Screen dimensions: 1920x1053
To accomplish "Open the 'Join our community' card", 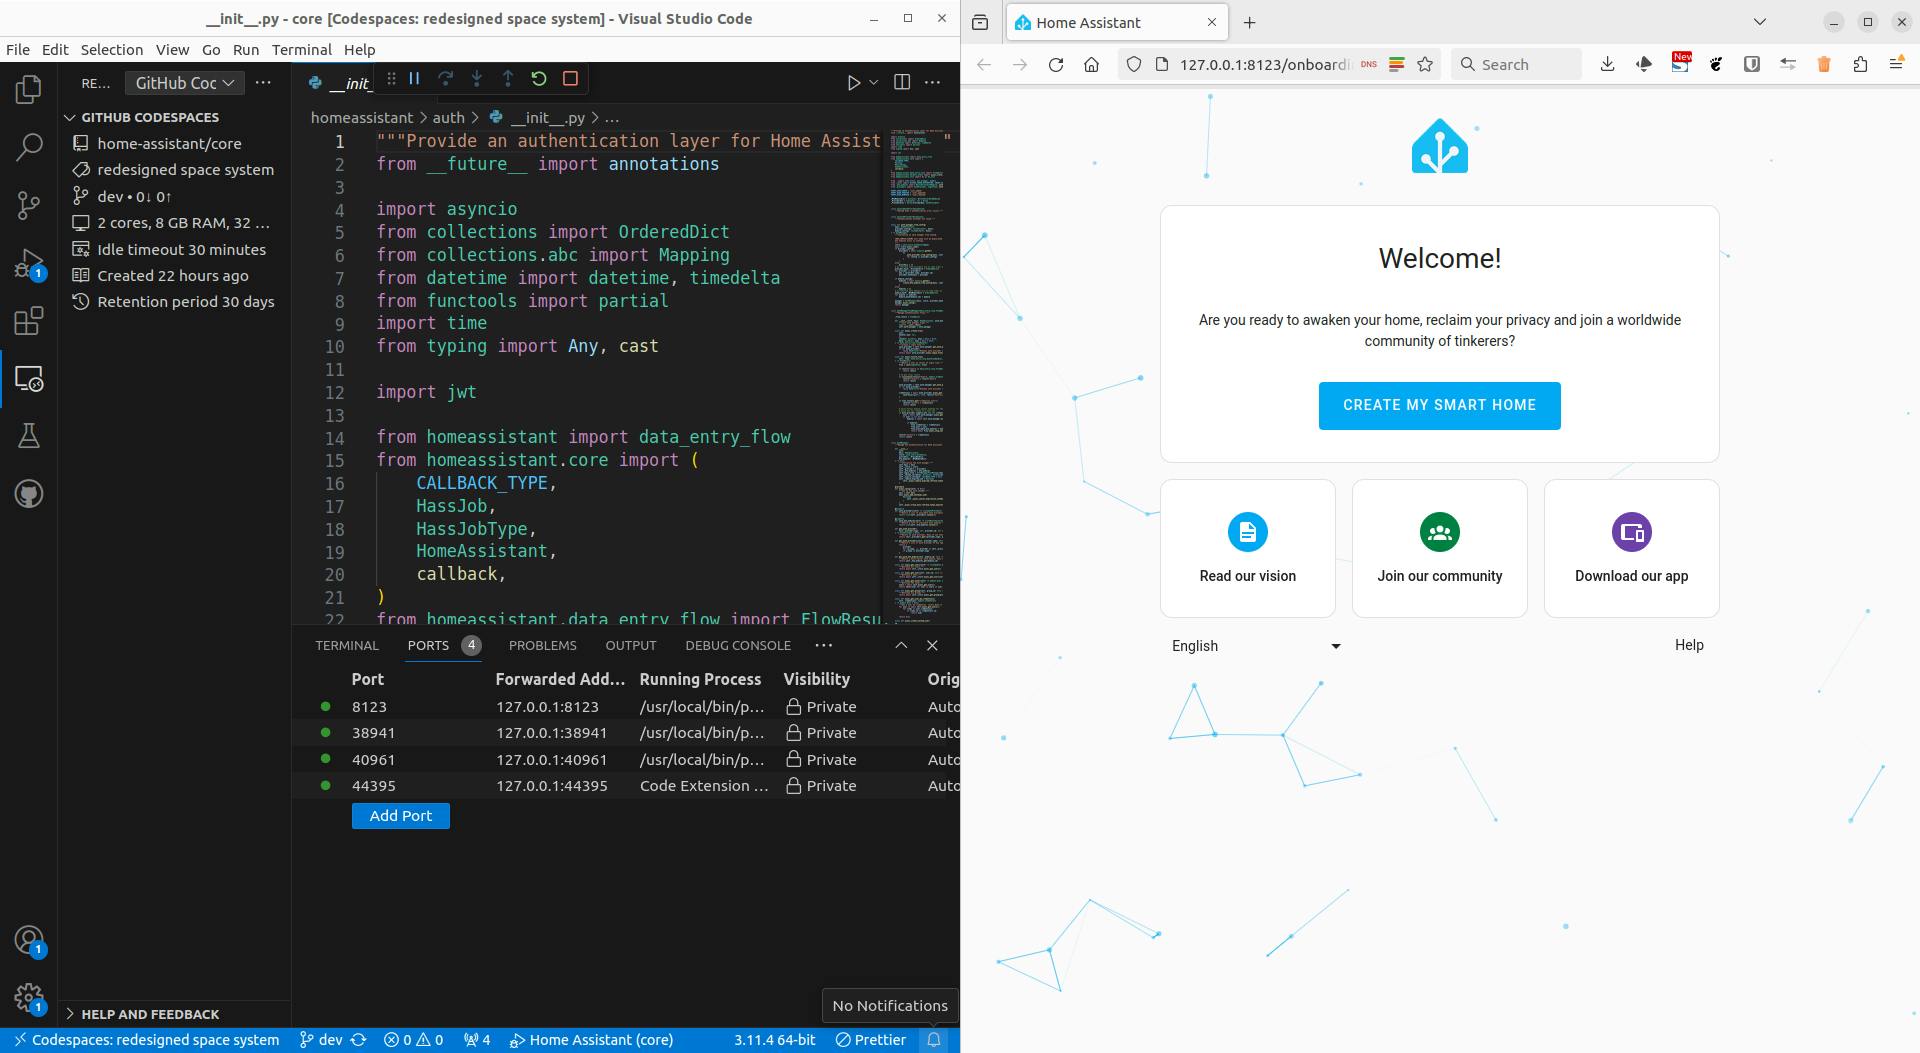I will click(1440, 548).
